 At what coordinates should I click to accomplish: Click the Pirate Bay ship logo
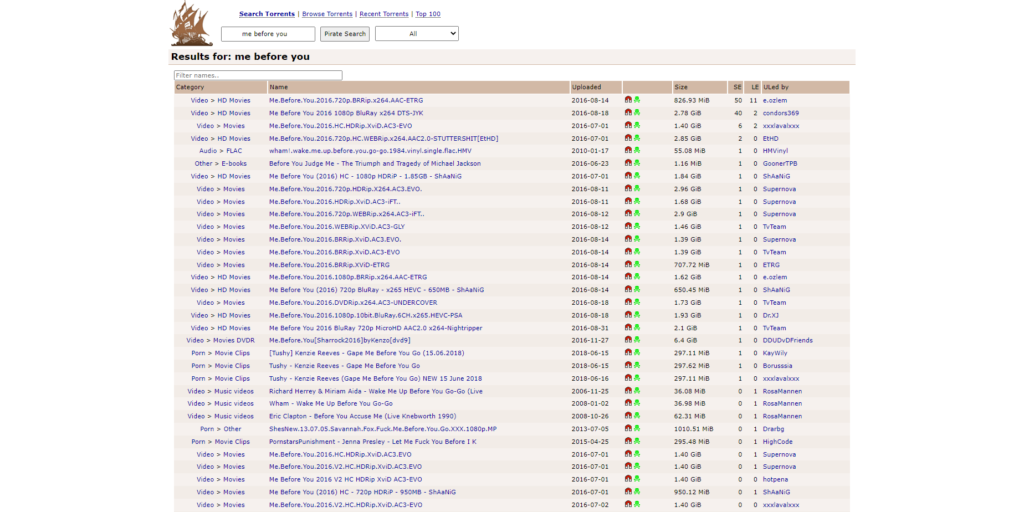point(191,24)
